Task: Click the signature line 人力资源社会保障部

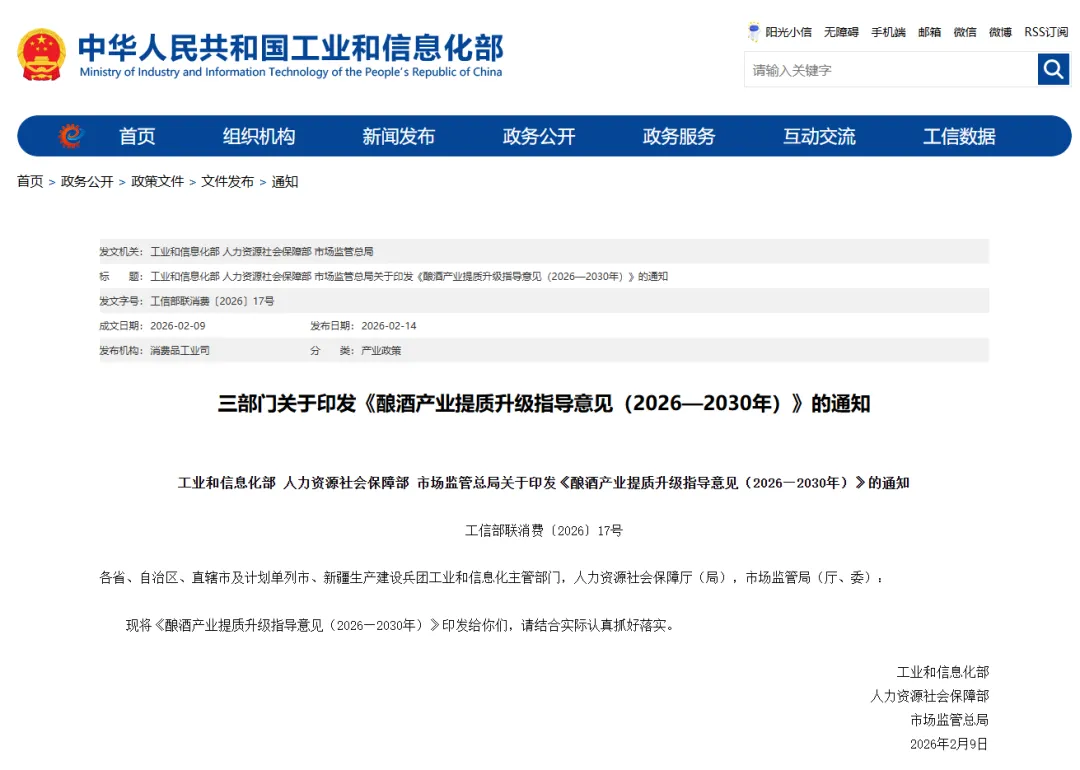Action: click(x=930, y=696)
